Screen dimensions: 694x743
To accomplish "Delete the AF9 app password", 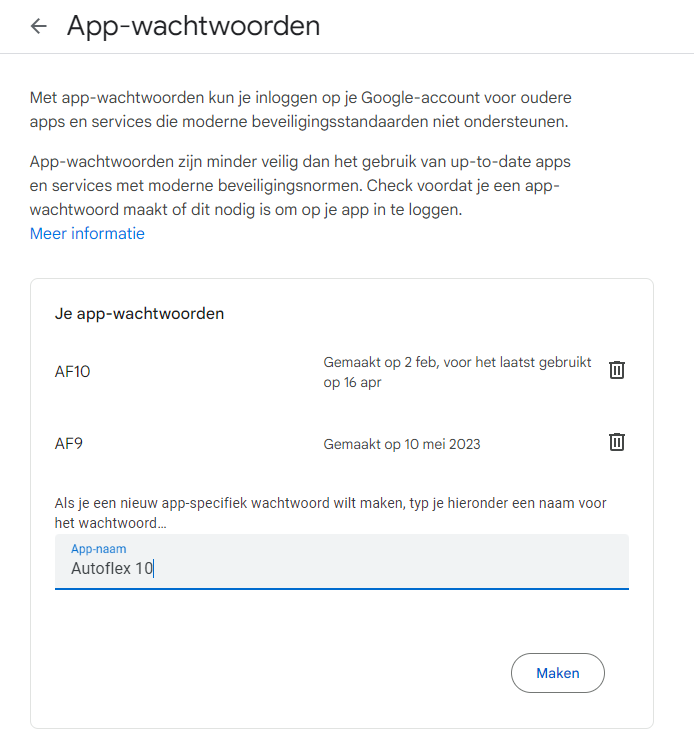I will point(616,442).
